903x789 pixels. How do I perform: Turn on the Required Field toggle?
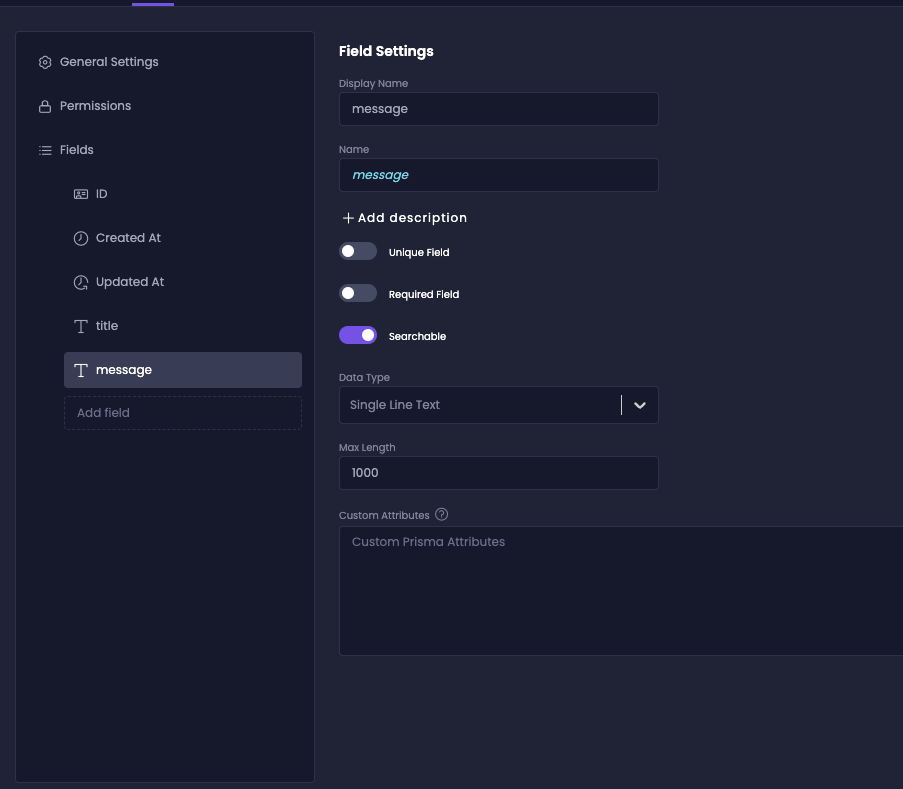point(358,293)
